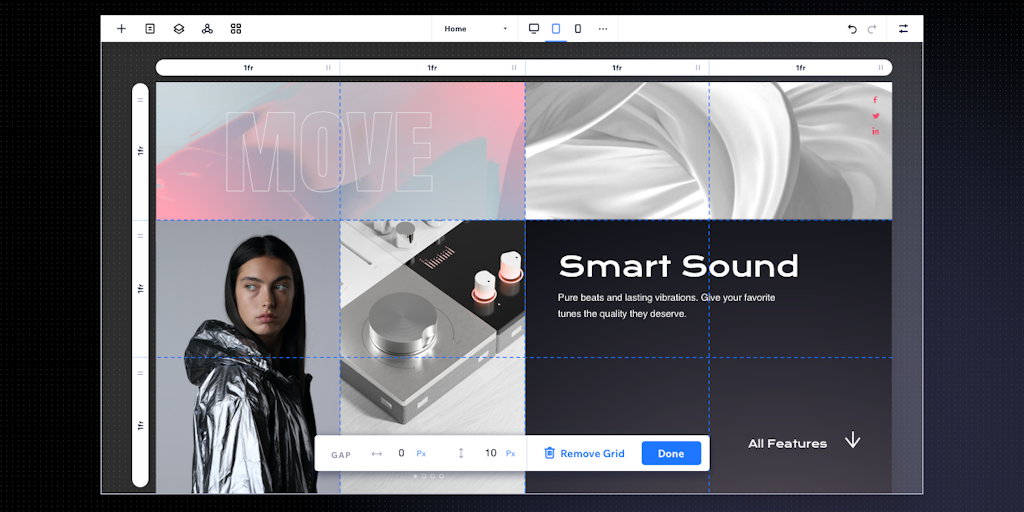
Task: Select the Smart Sound heading
Action: coord(679,266)
